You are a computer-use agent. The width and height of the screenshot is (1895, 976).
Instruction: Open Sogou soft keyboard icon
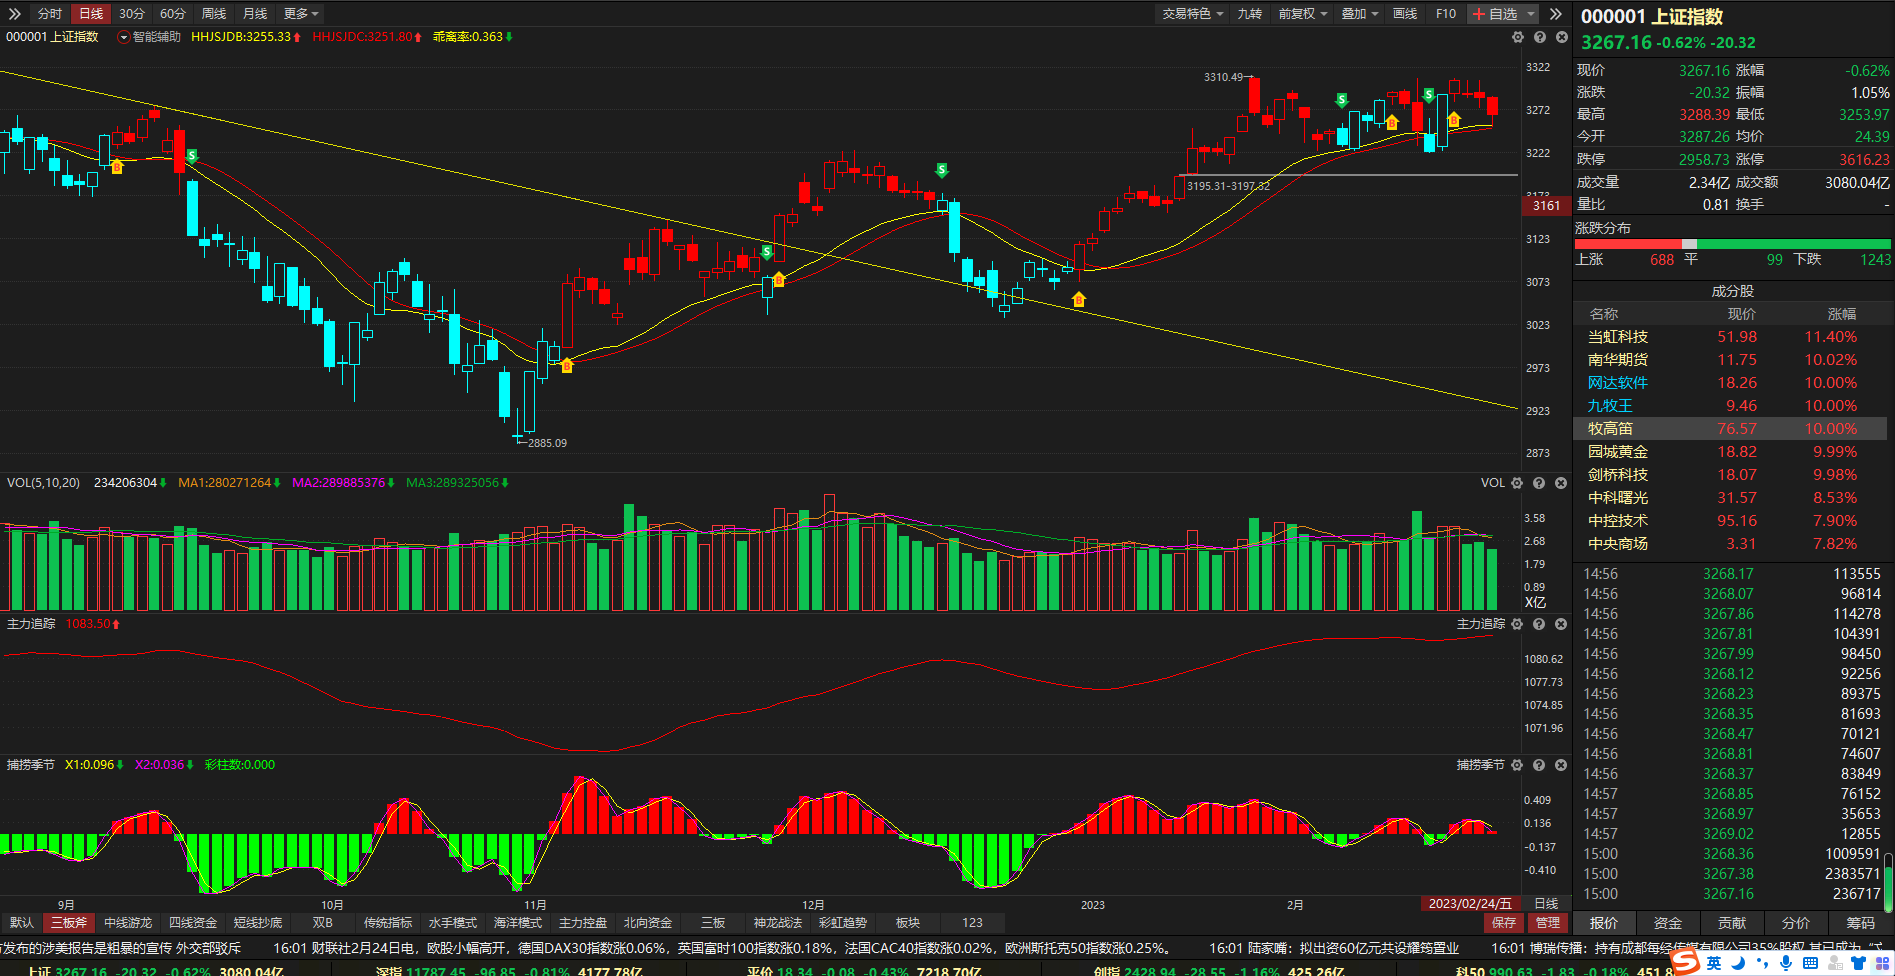[1810, 963]
